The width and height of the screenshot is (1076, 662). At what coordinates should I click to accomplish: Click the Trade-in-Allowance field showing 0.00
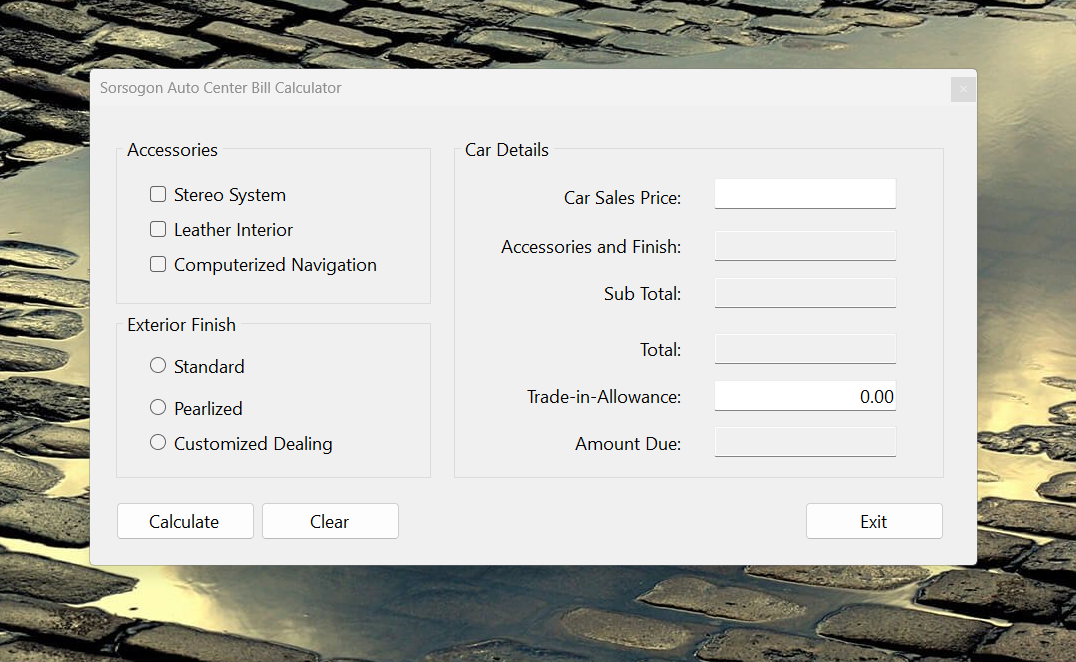(x=805, y=396)
